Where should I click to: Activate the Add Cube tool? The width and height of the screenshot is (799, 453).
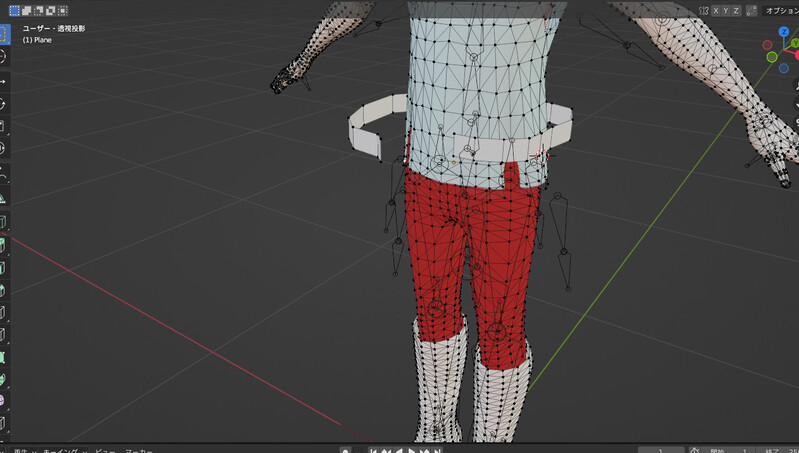click(3, 222)
